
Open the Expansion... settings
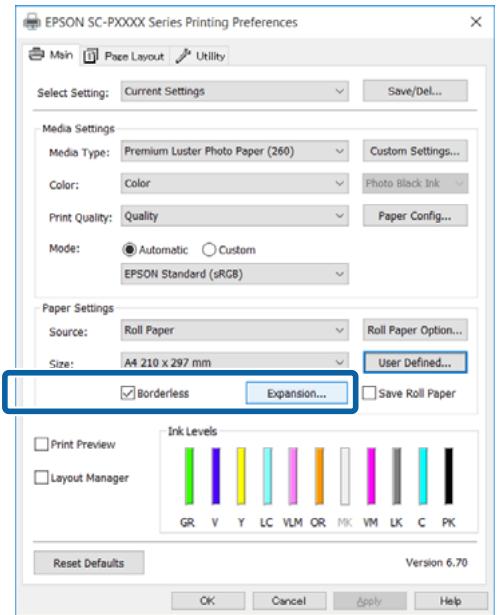(296, 393)
